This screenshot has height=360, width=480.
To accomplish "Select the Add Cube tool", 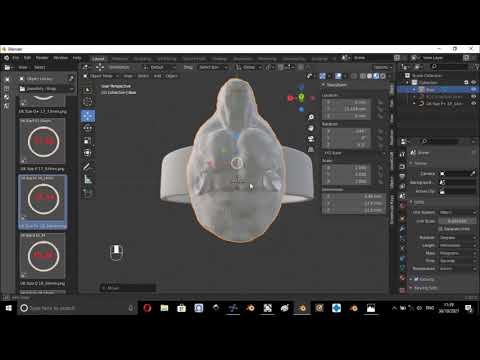I will tap(88, 193).
